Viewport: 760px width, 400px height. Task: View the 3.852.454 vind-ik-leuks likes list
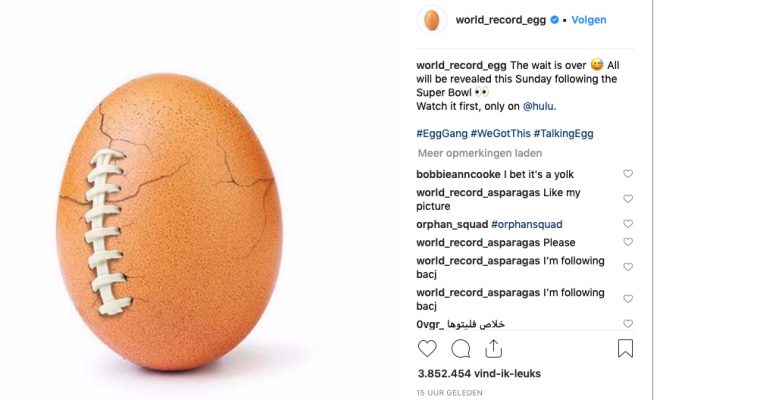point(479,374)
